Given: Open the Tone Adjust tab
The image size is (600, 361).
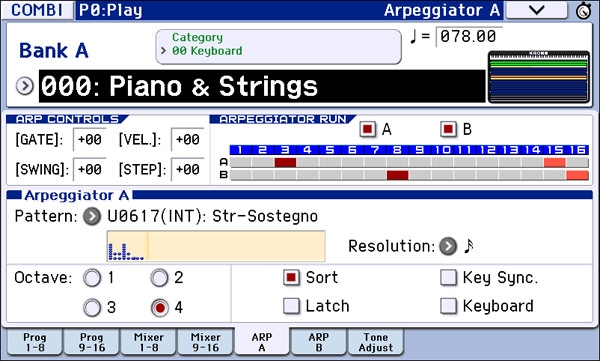Looking at the screenshot, I should coord(376,342).
